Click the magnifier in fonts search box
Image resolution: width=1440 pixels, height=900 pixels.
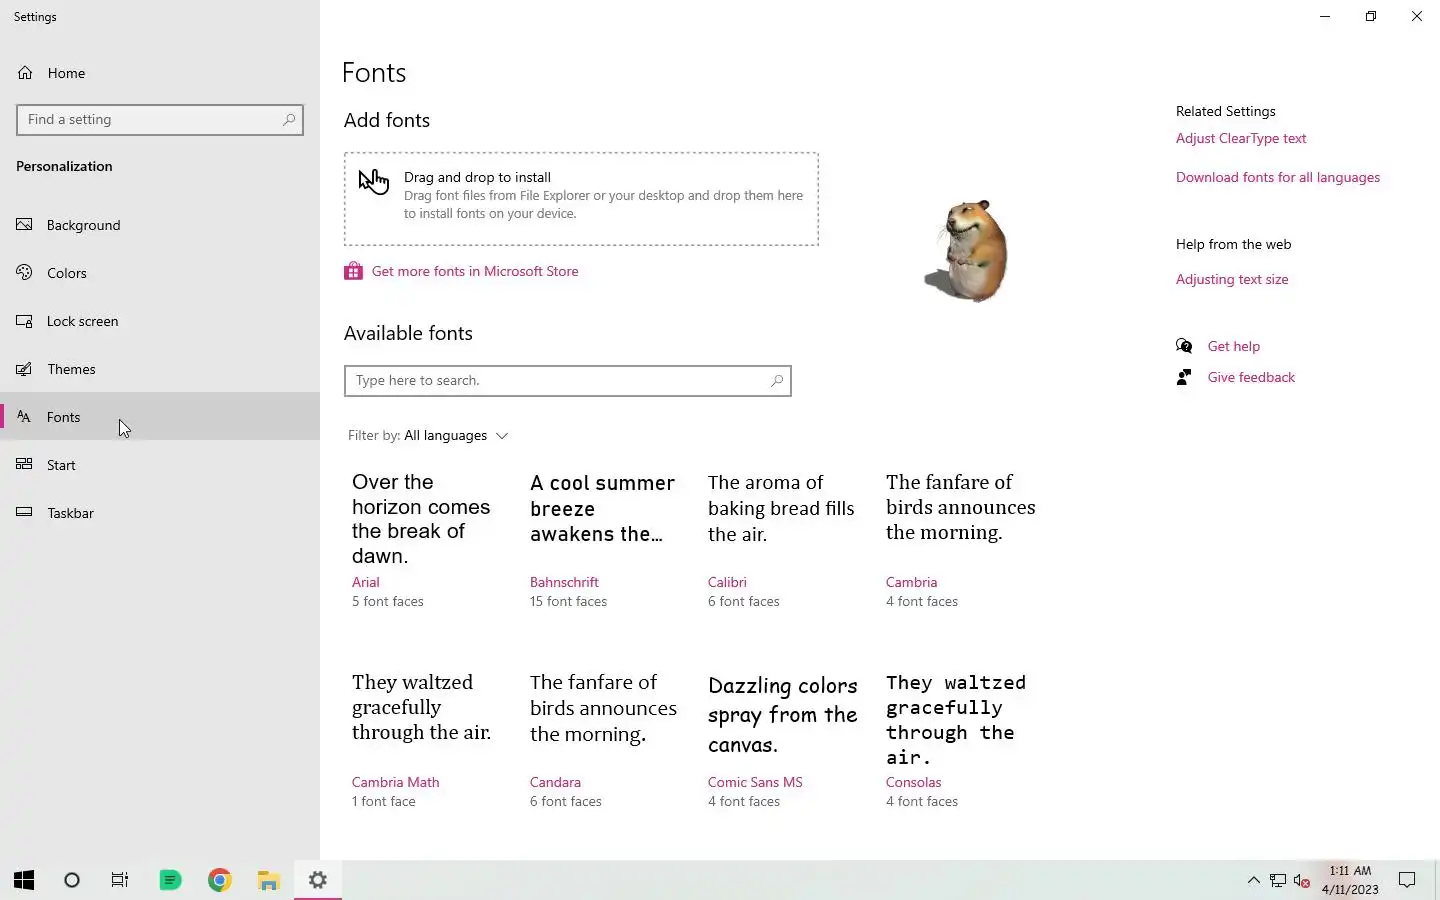pos(777,381)
